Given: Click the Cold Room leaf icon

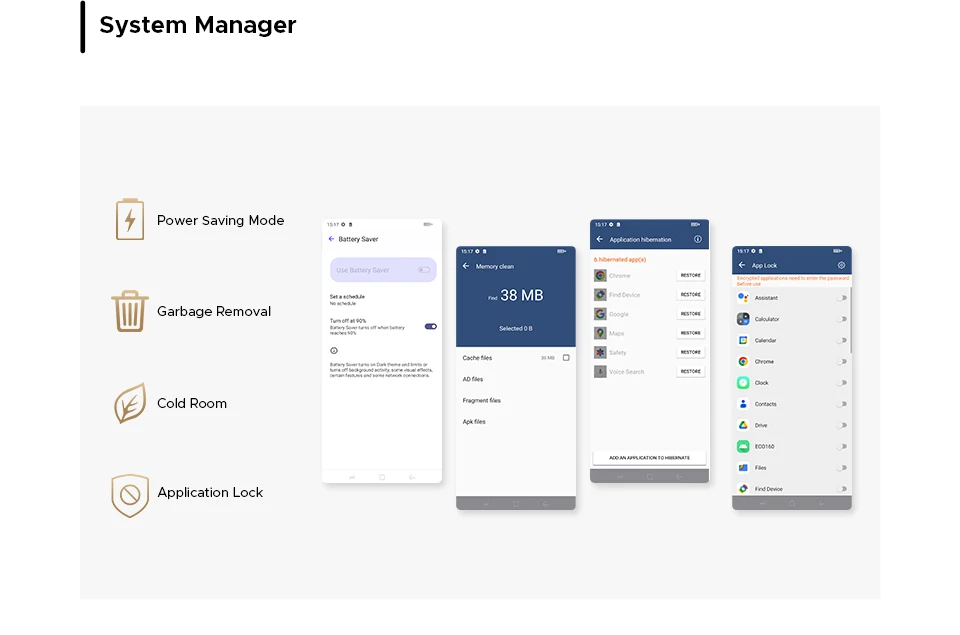Looking at the screenshot, I should [x=129, y=403].
